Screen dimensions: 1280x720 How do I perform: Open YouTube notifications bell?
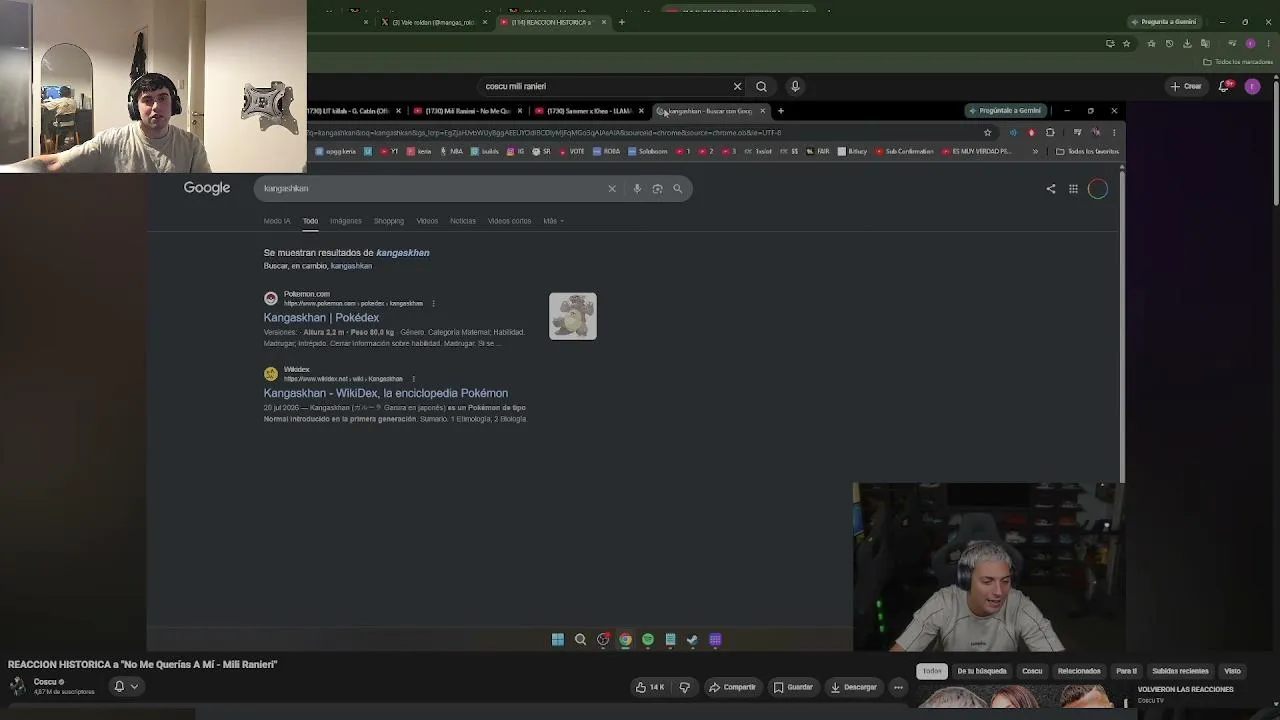tap(1224, 86)
